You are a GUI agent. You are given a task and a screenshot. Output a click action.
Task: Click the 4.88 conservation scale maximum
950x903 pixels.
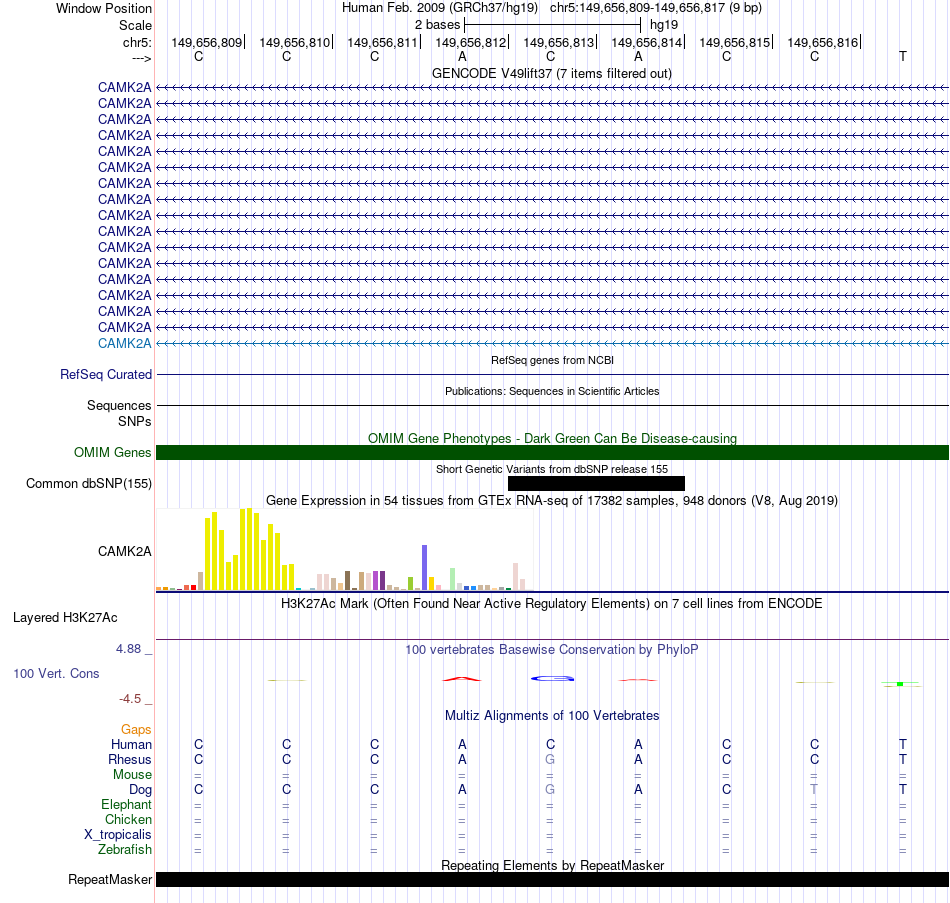tap(128, 649)
